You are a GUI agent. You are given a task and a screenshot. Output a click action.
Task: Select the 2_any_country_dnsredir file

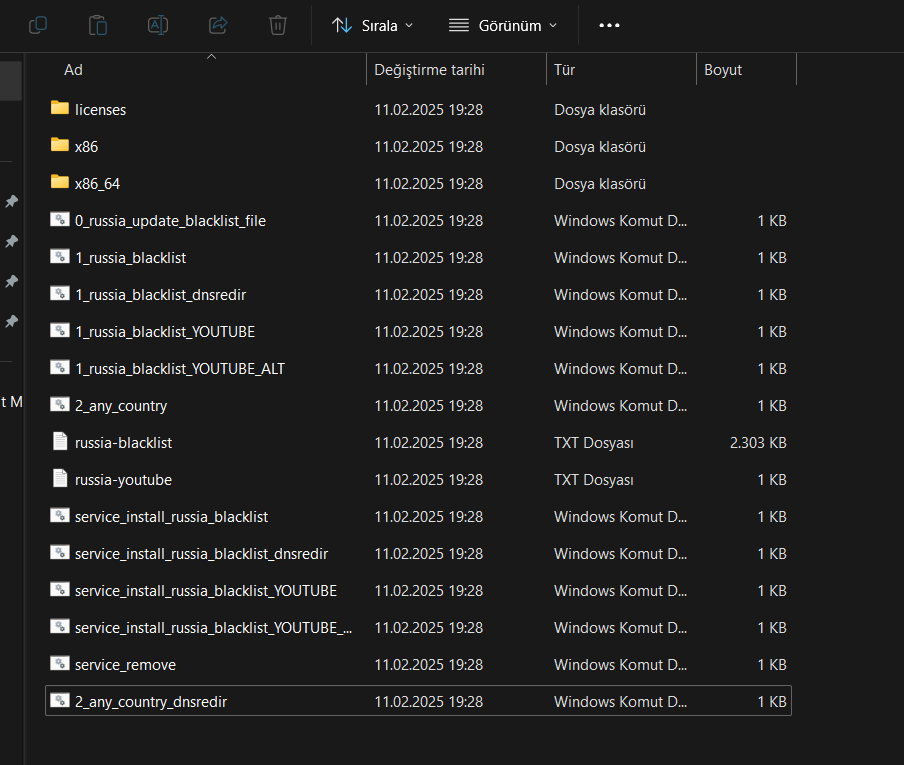pos(151,702)
